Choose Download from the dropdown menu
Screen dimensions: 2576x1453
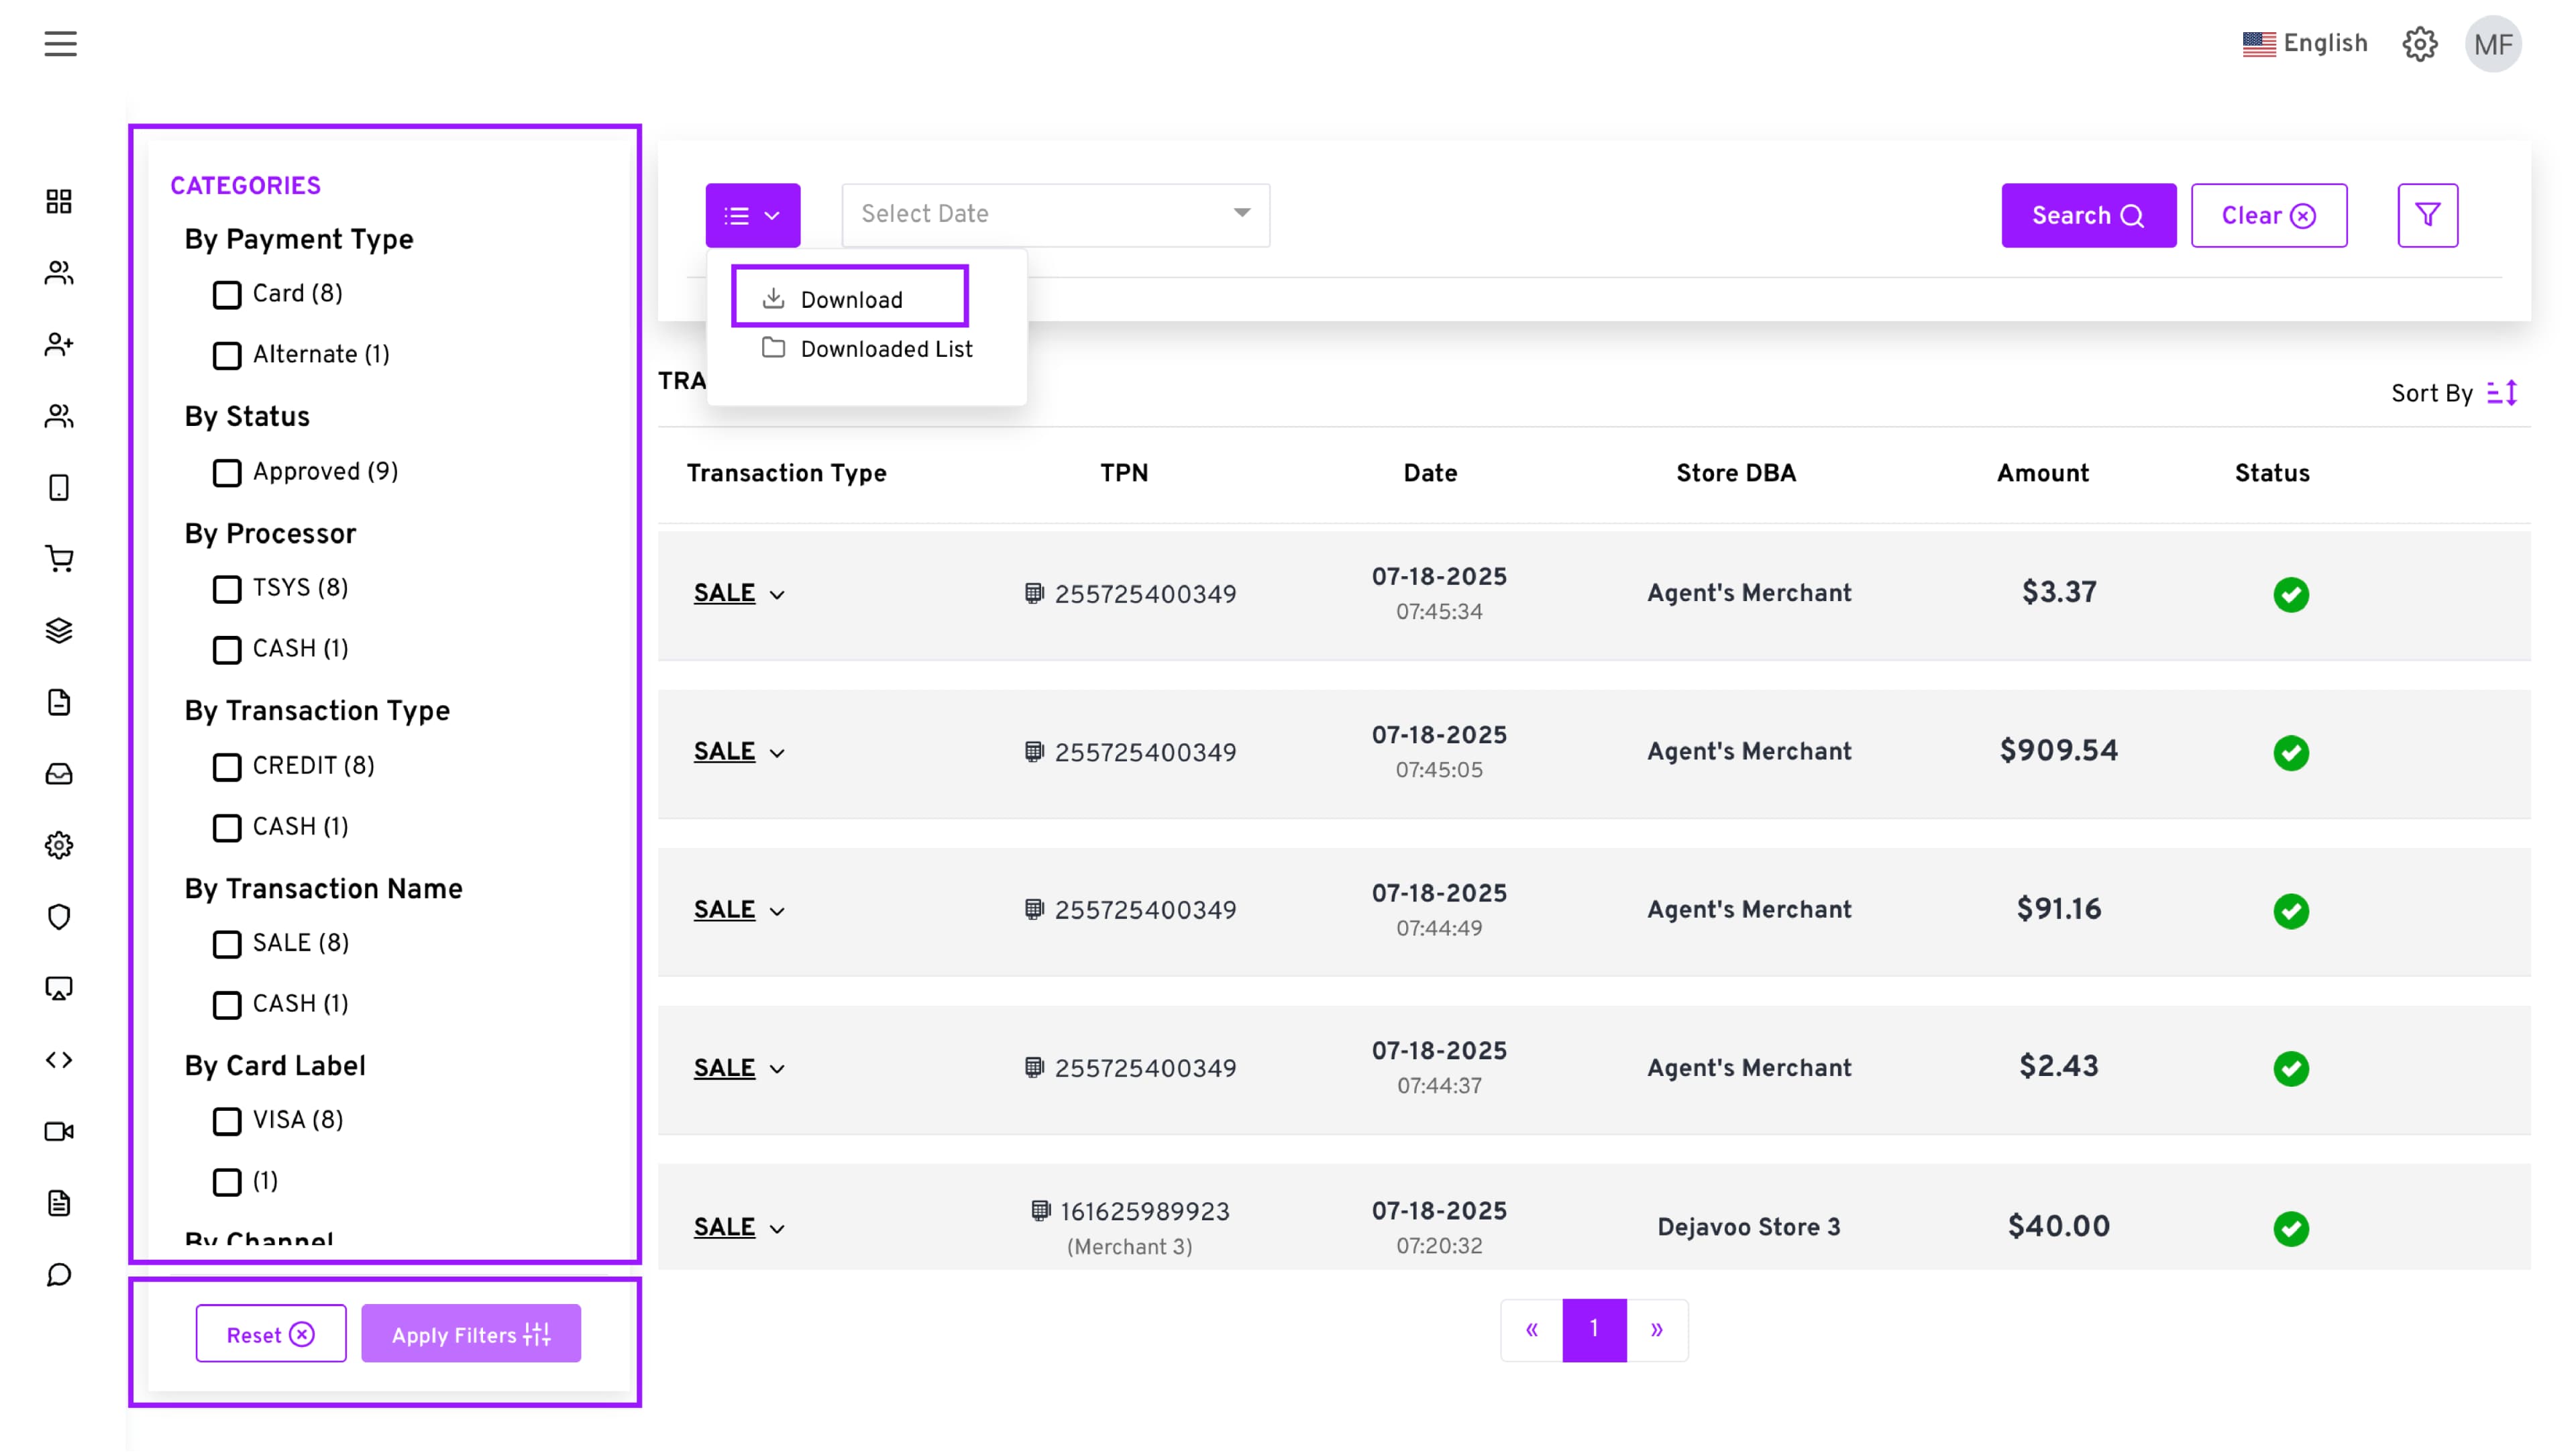click(x=850, y=299)
